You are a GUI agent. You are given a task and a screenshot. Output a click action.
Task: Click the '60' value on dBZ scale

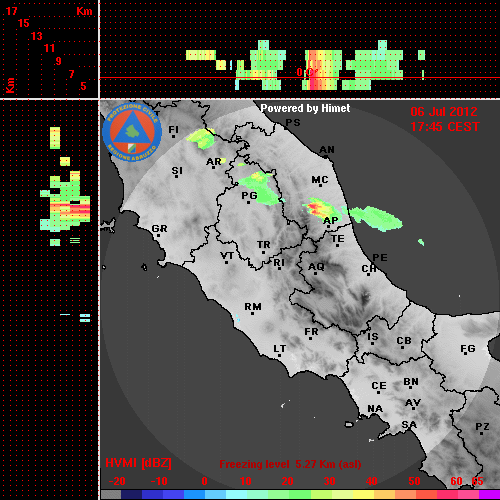(x=456, y=481)
